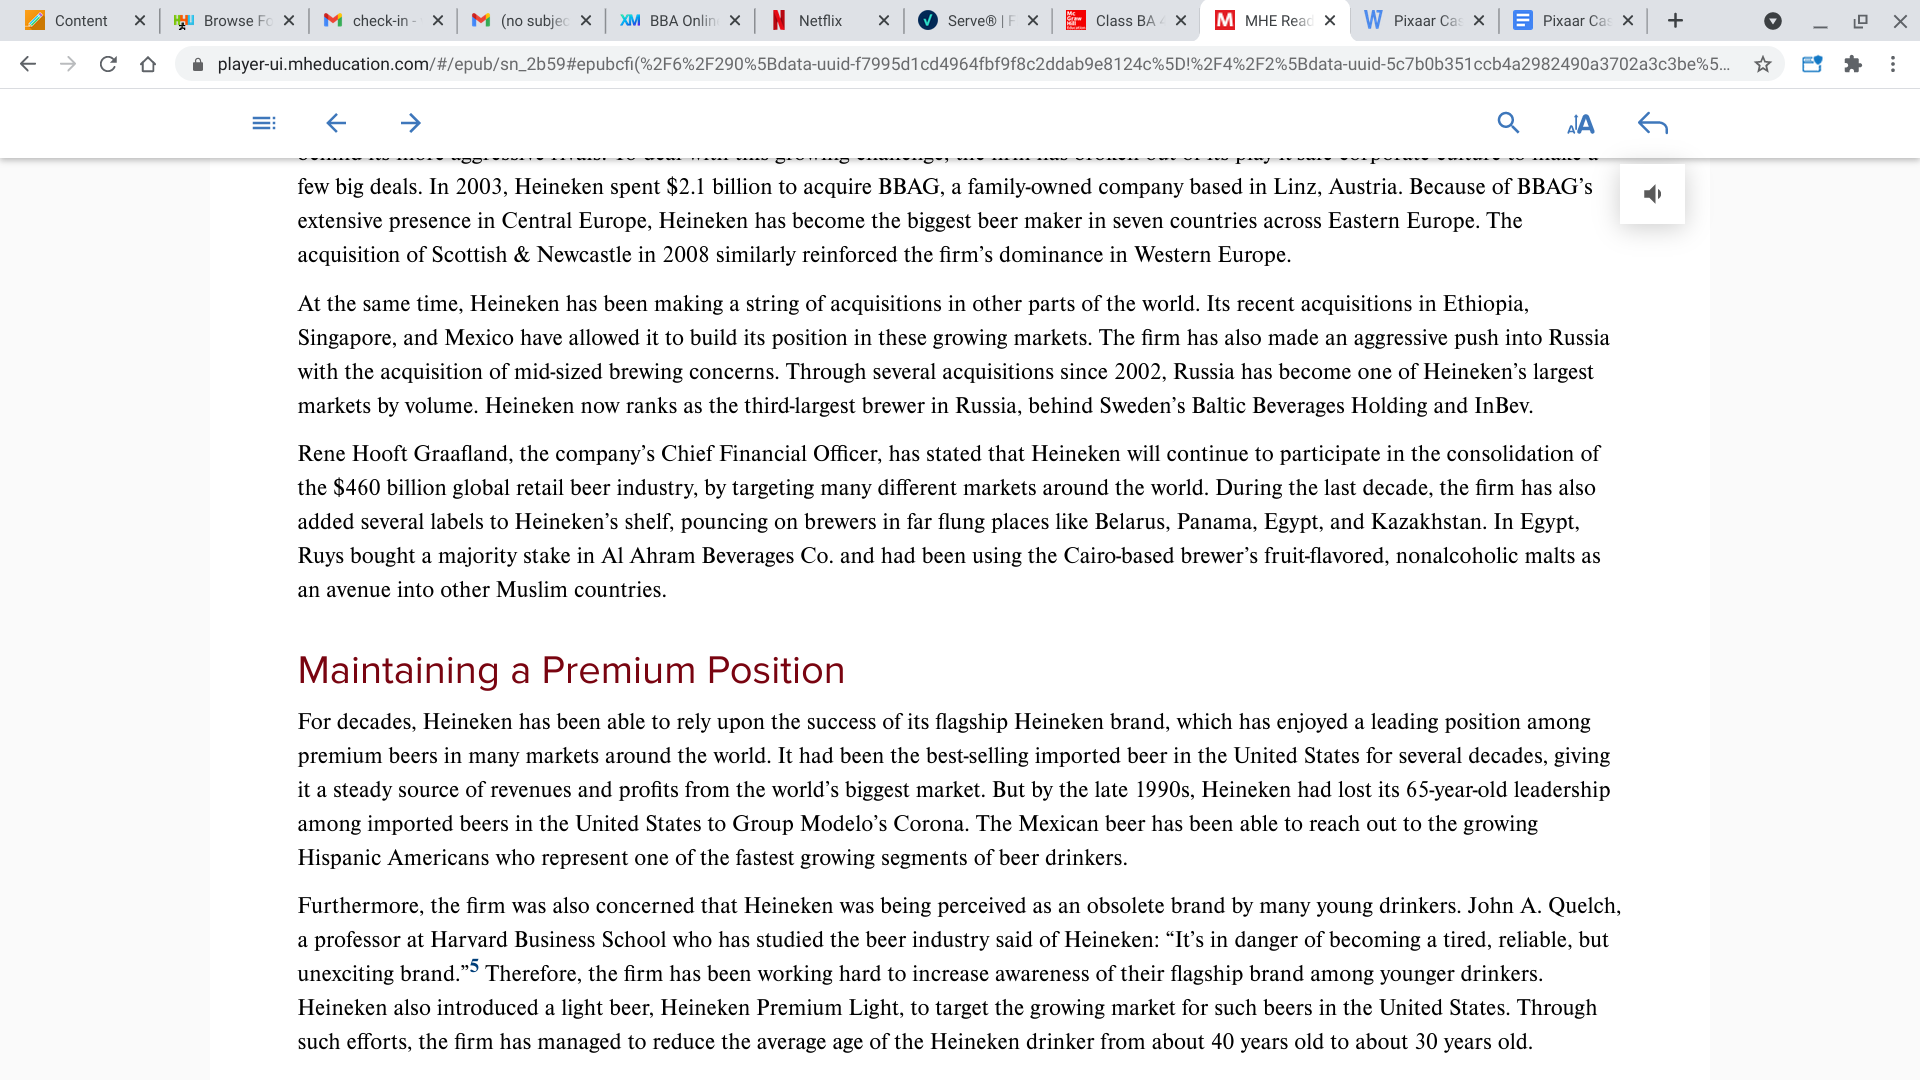Open the text size settings icon
The width and height of the screenshot is (1920, 1080).
(x=1580, y=124)
